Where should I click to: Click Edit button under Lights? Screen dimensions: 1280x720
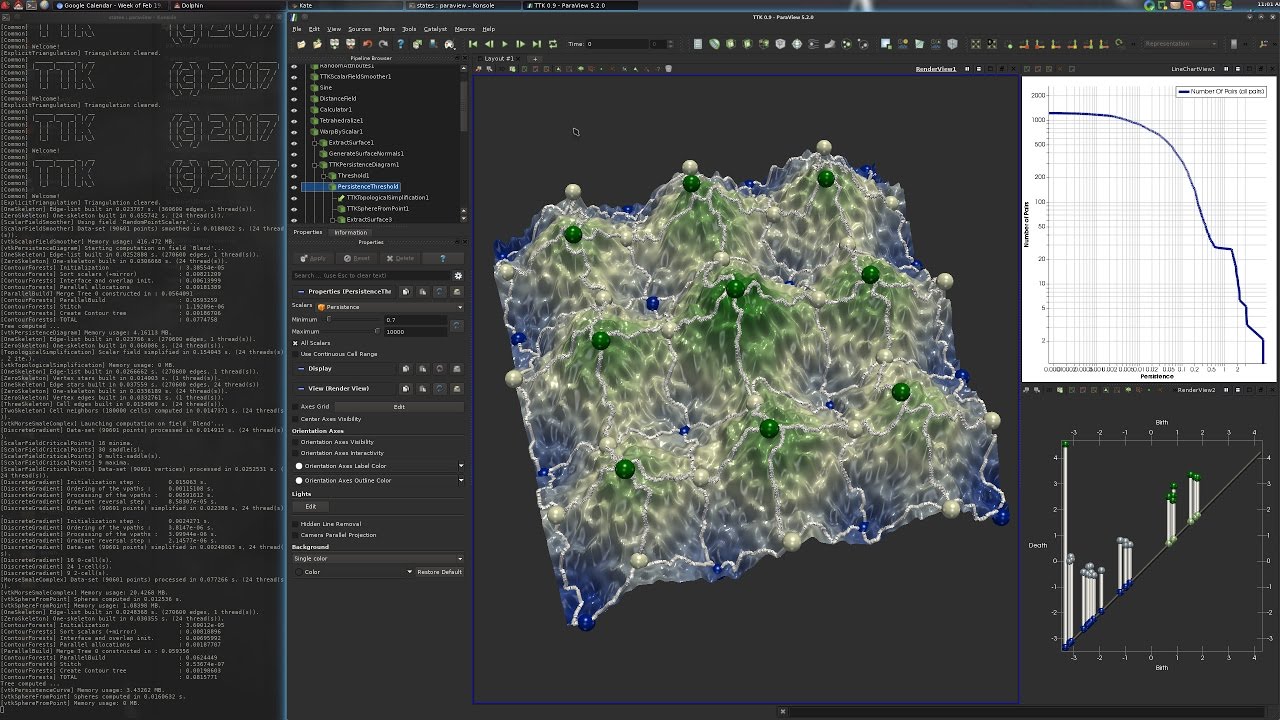[310, 506]
